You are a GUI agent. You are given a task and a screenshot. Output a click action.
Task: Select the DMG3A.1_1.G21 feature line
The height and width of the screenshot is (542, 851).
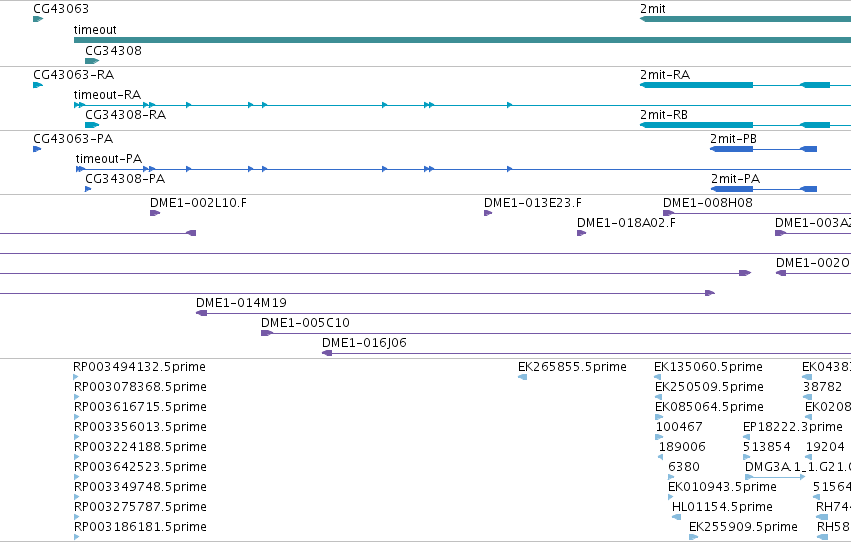tap(775, 477)
